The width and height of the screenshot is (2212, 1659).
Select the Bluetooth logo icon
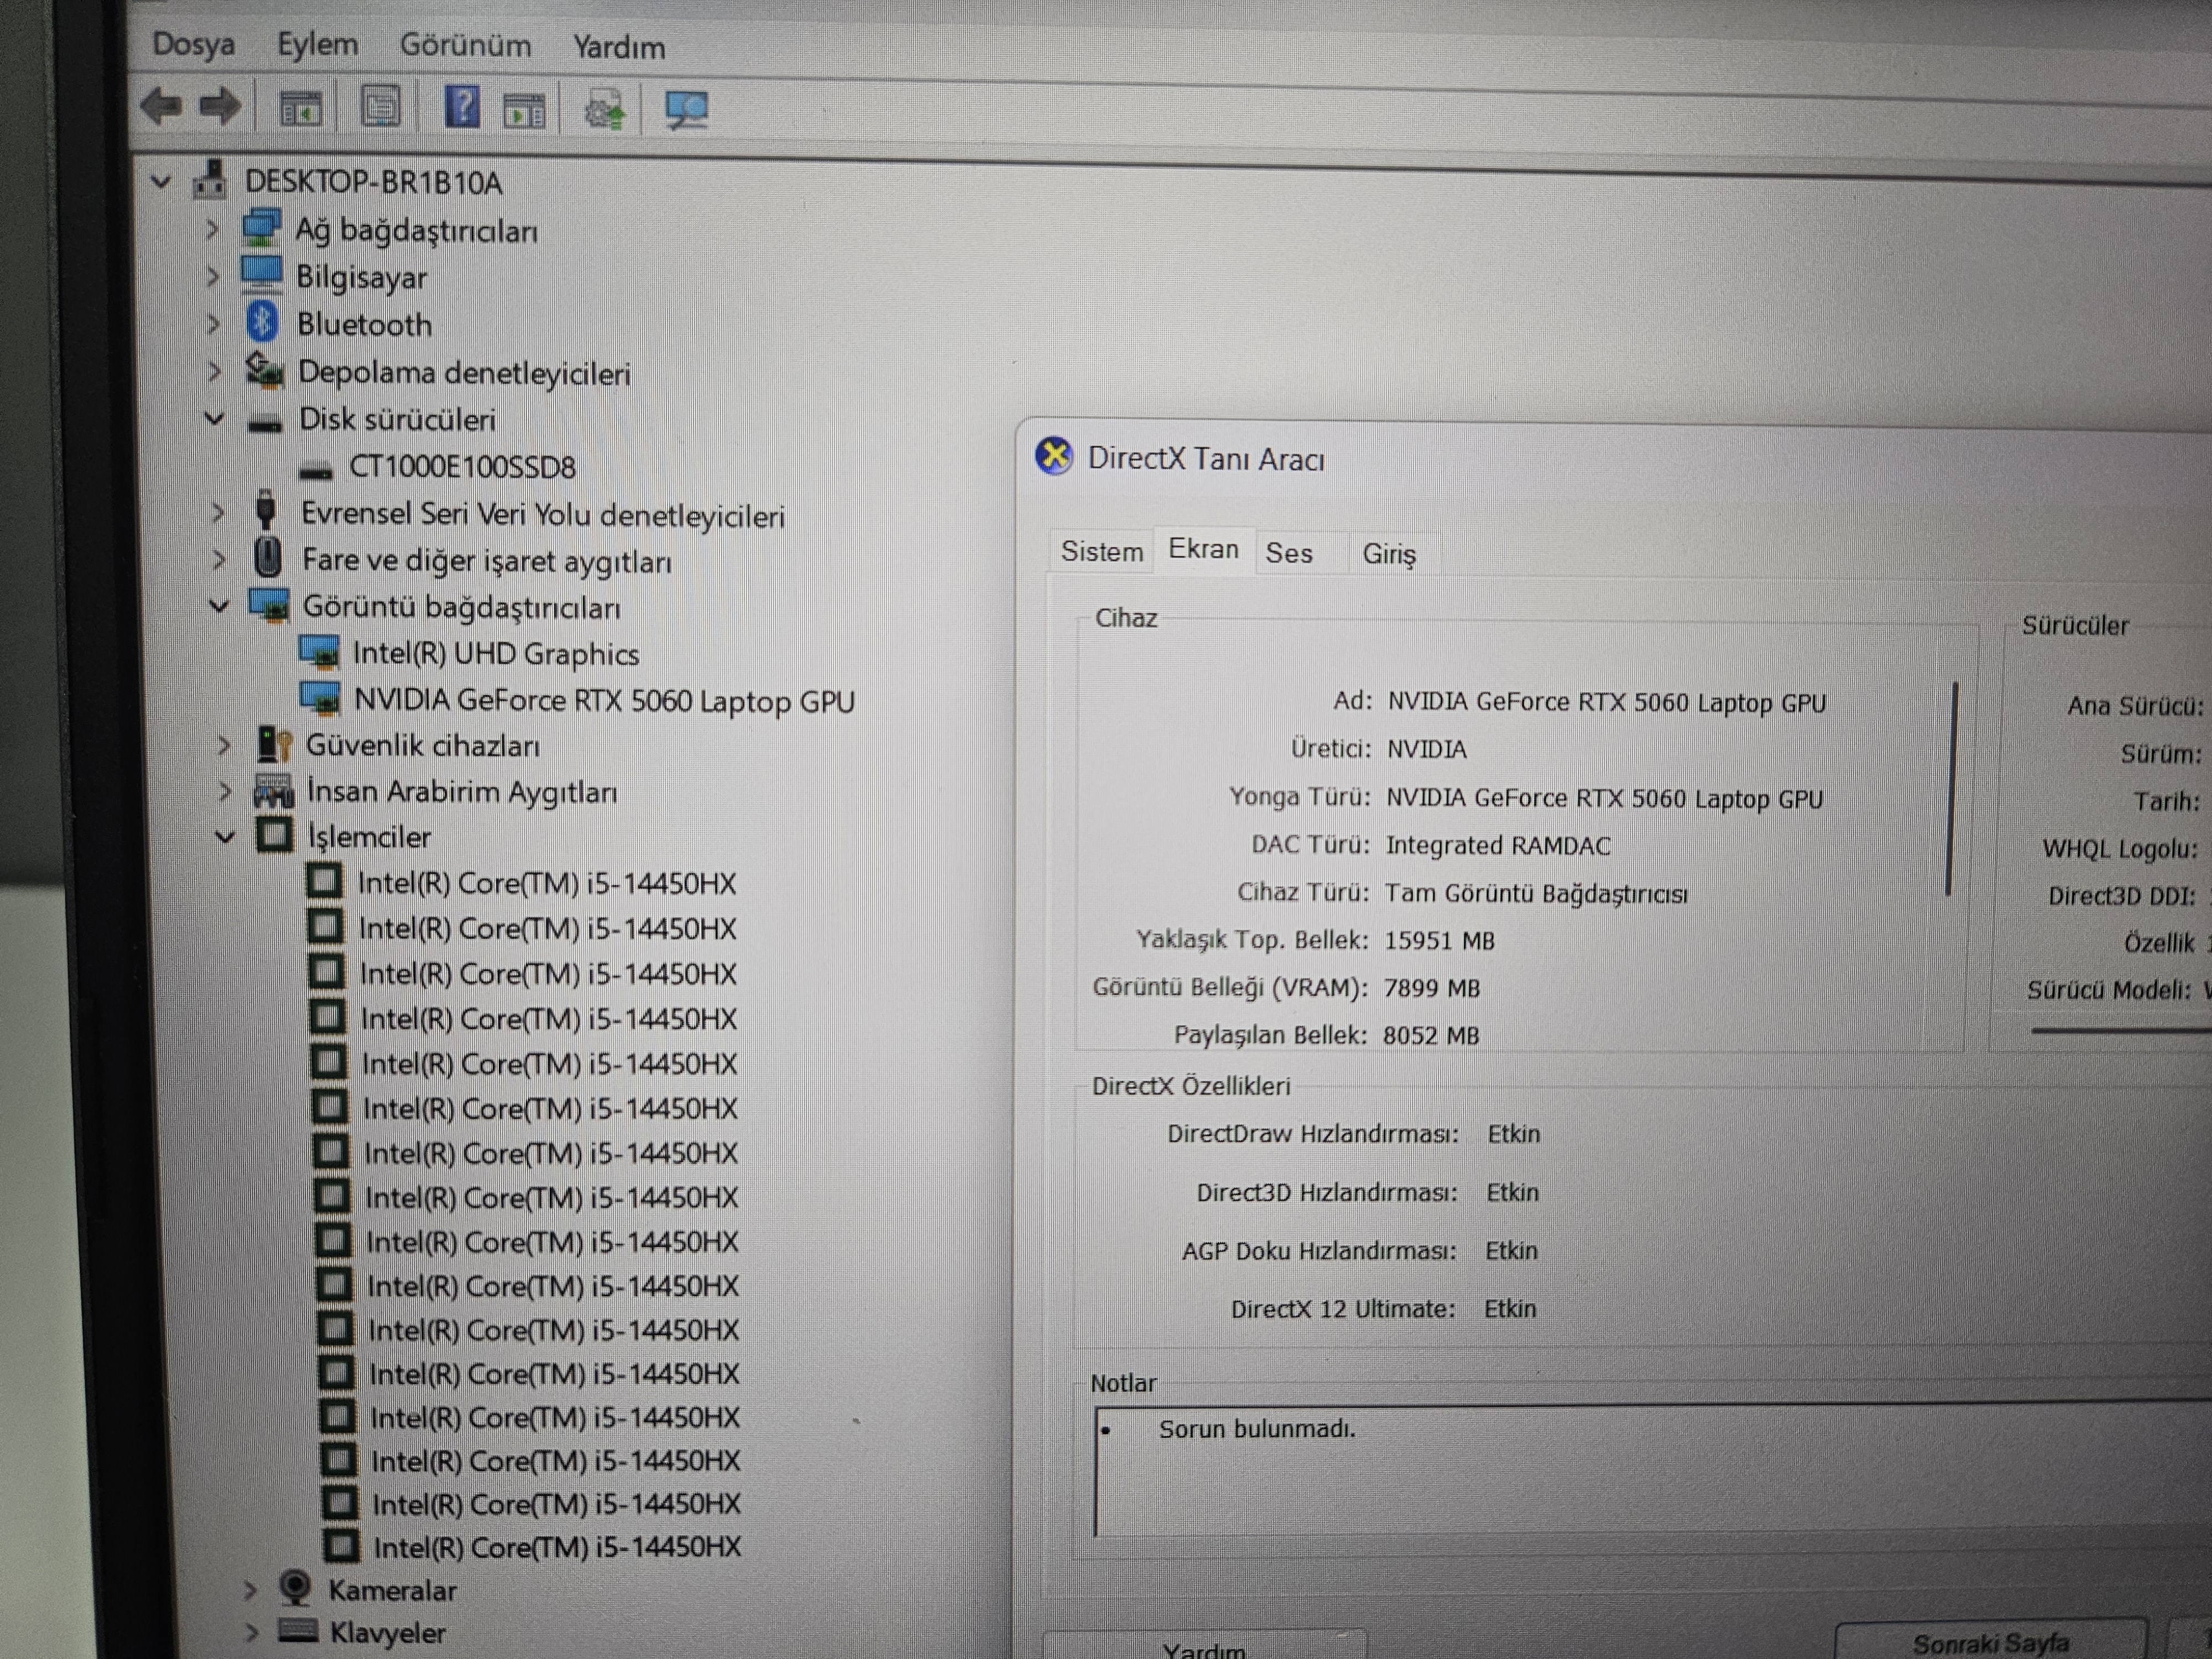click(x=262, y=321)
